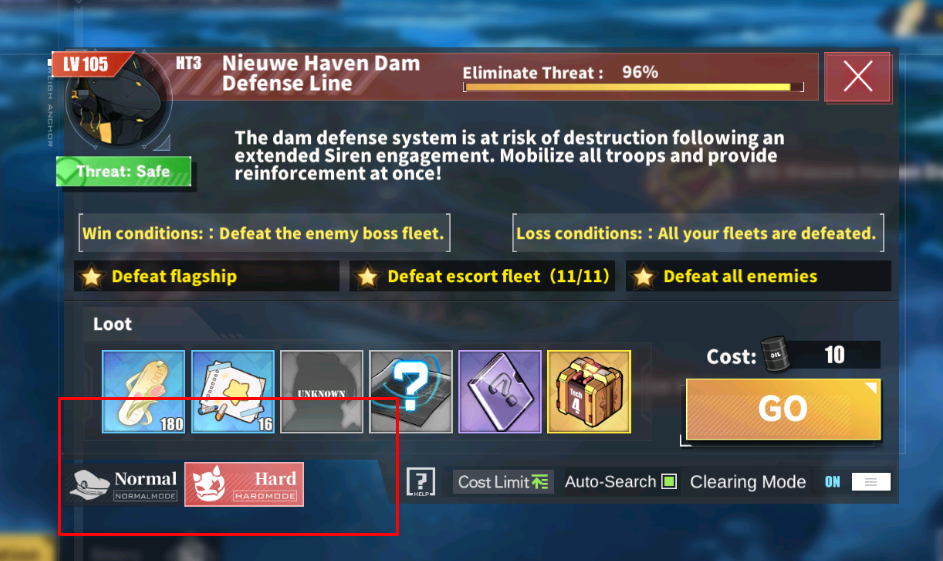Switch to Hard mode tab

pyautogui.click(x=244, y=485)
